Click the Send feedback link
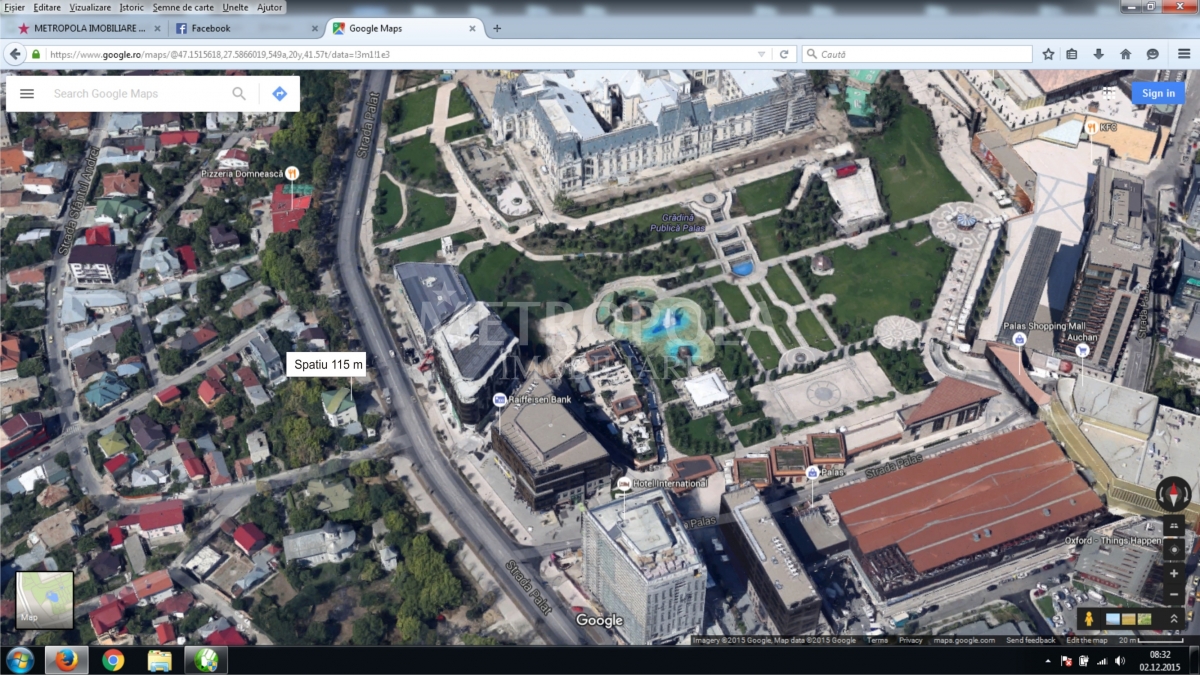Viewport: 1200px width, 675px height. pyautogui.click(x=1030, y=640)
